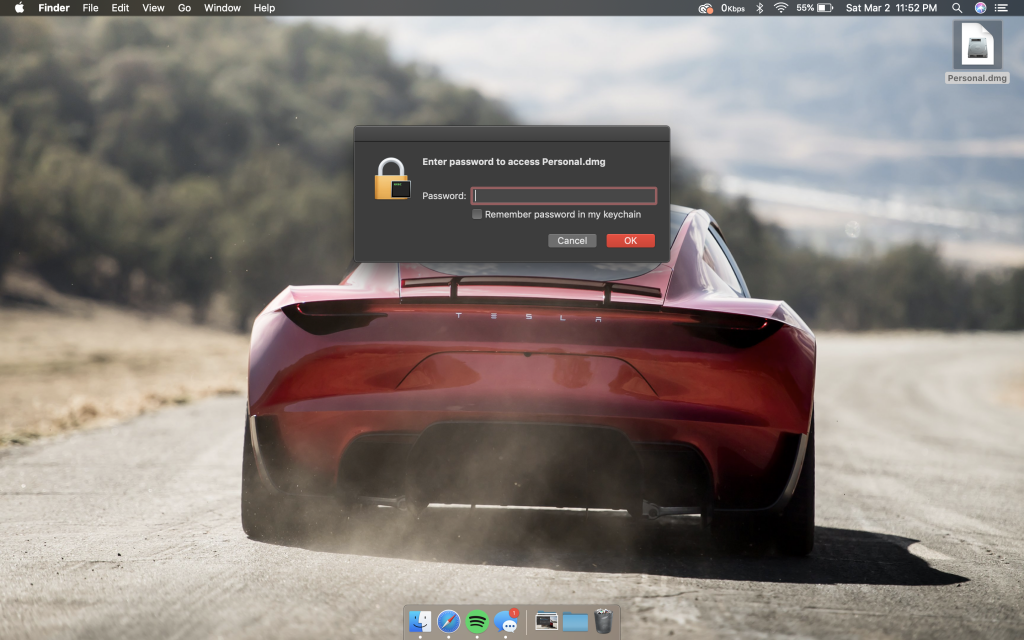This screenshot has height=640, width=1024.
Task: Open the Trash in Dock
Action: (603, 621)
